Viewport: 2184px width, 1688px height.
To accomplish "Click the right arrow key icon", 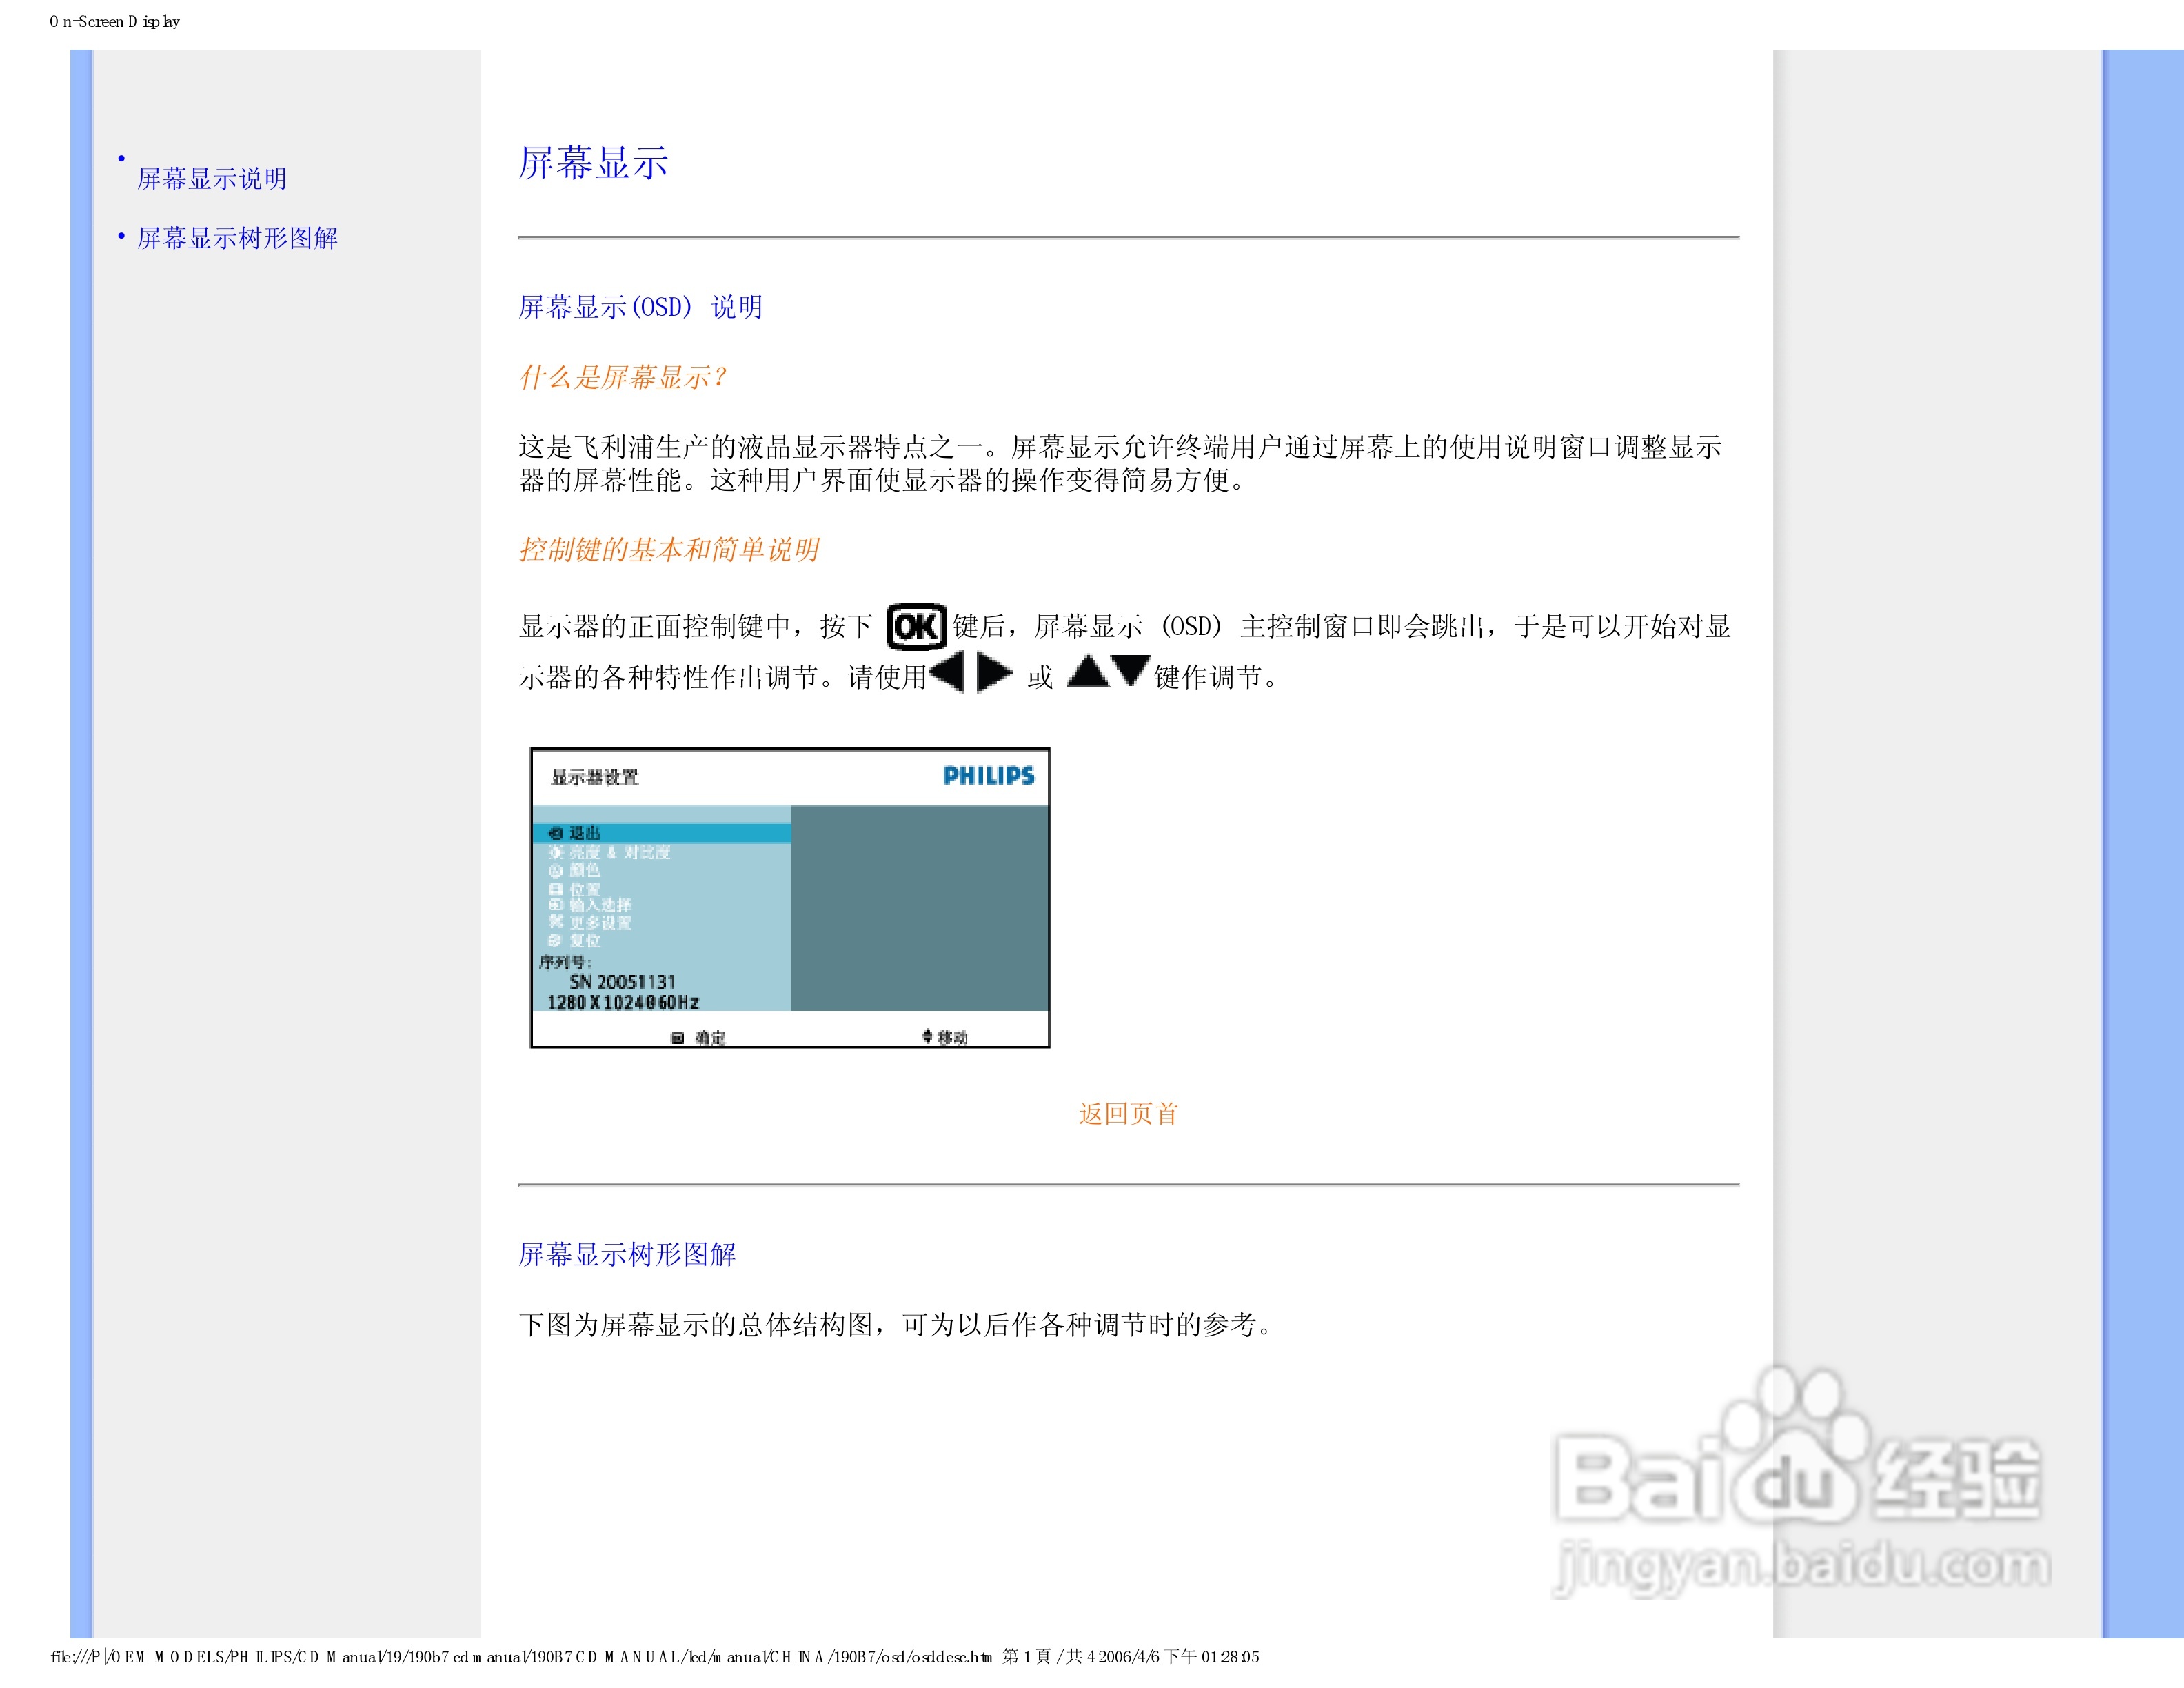I will pos(994,672).
